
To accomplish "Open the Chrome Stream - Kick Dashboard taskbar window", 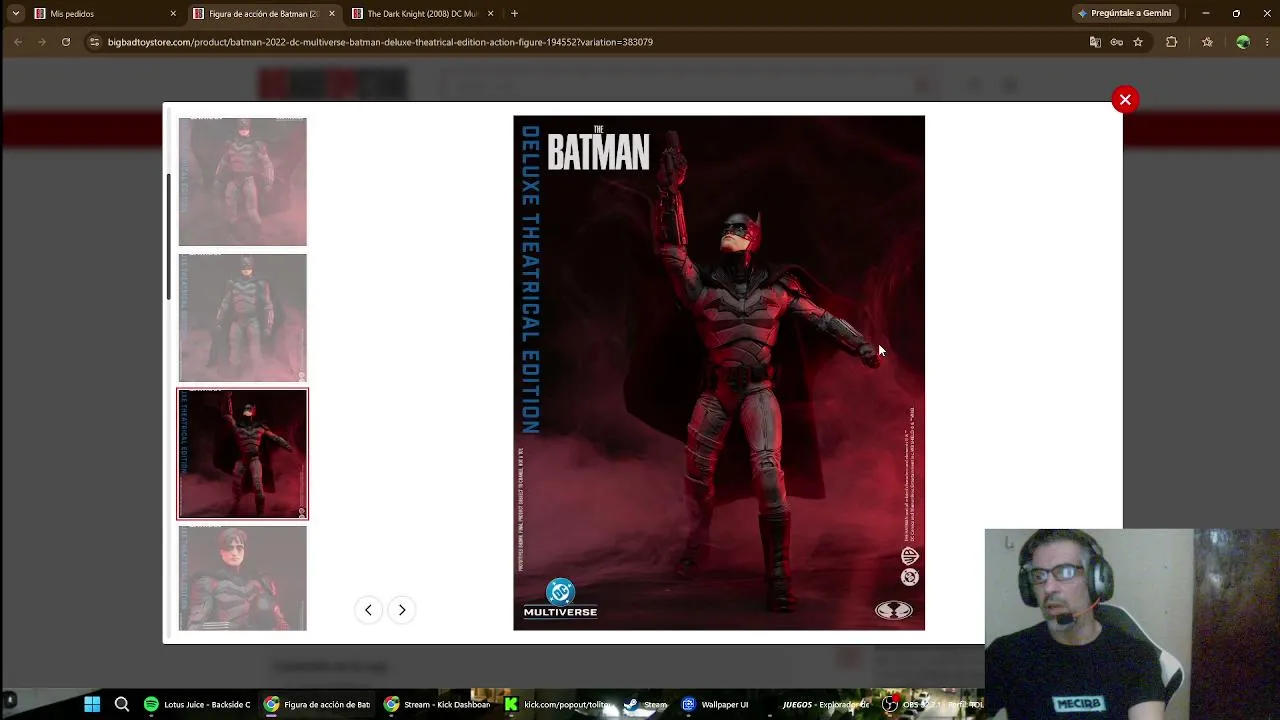I will point(437,705).
